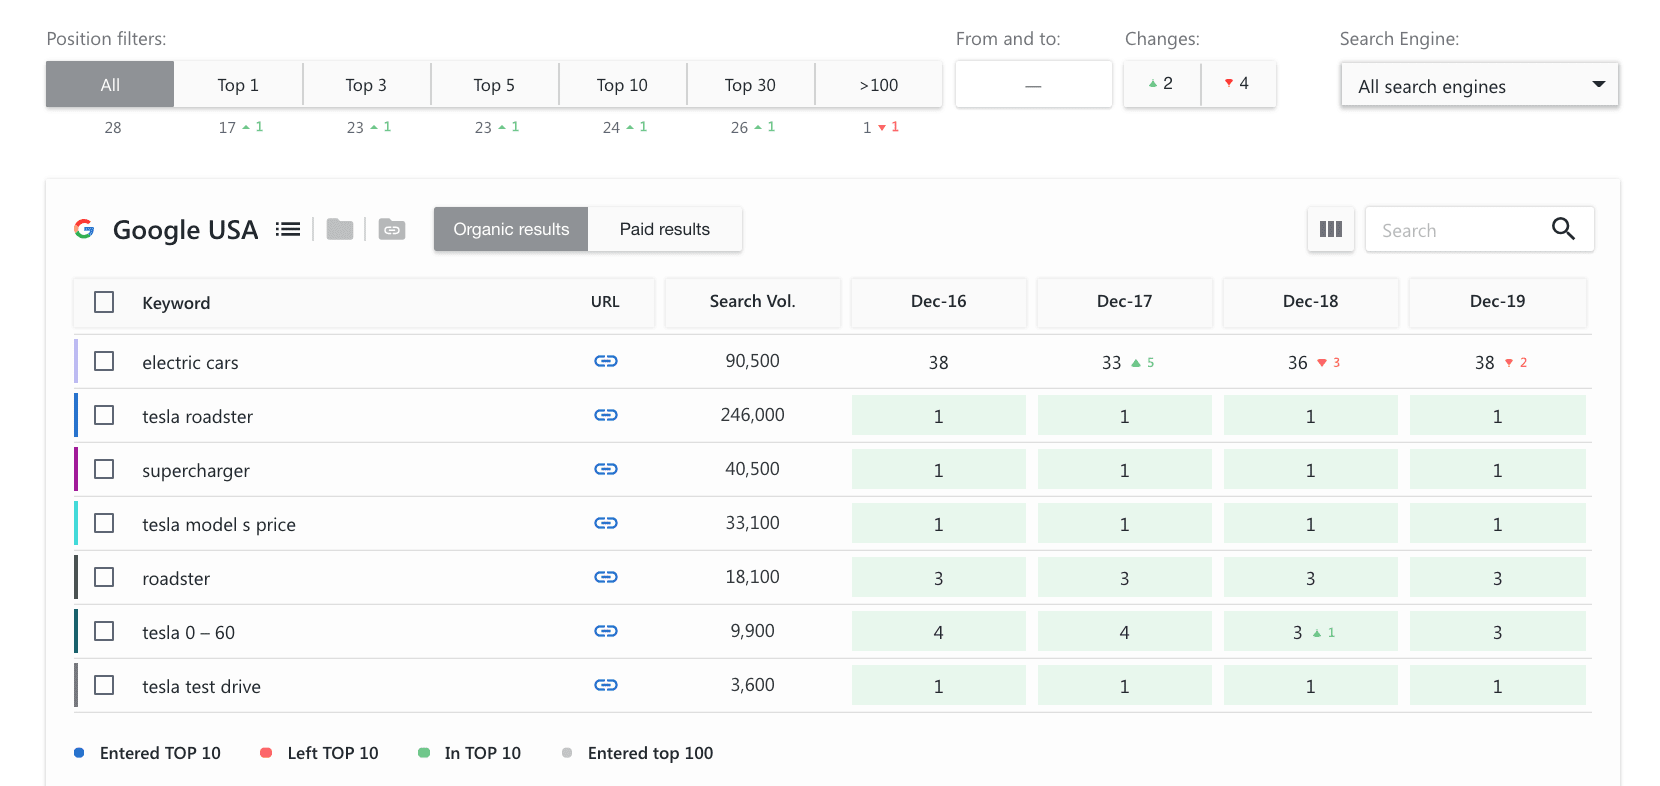1660x786 pixels.
Task: Tick the electric cars checkbox
Action: point(104,361)
